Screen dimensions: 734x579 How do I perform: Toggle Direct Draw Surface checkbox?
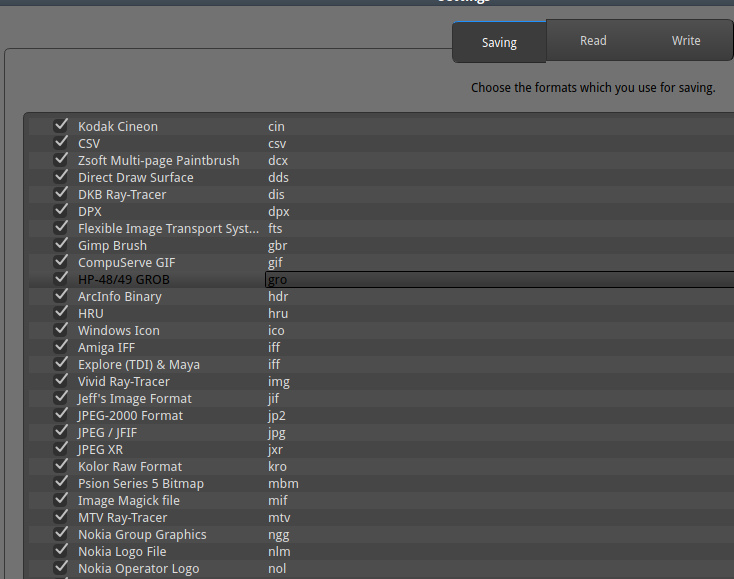(61, 176)
